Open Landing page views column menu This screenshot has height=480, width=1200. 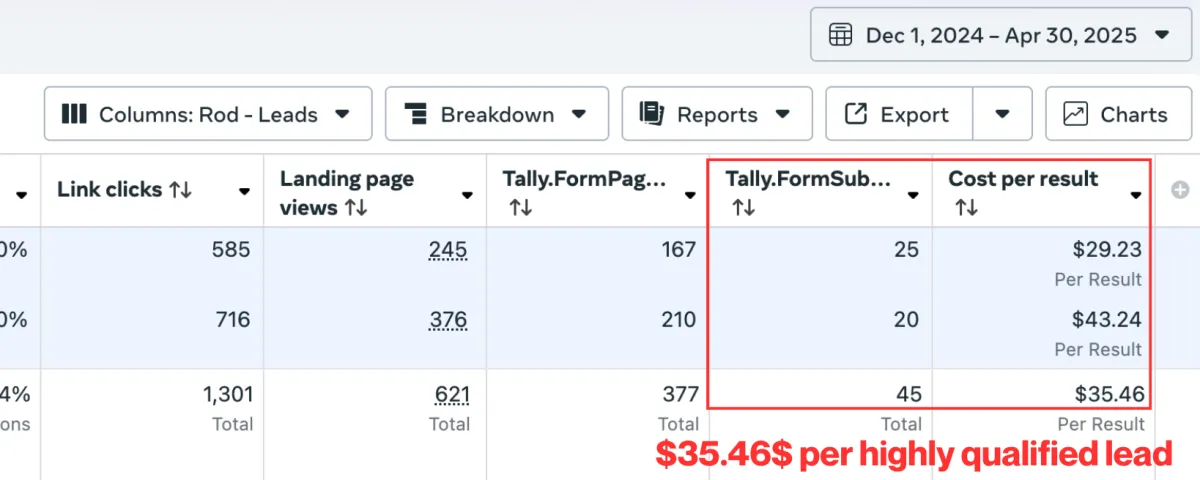(467, 195)
